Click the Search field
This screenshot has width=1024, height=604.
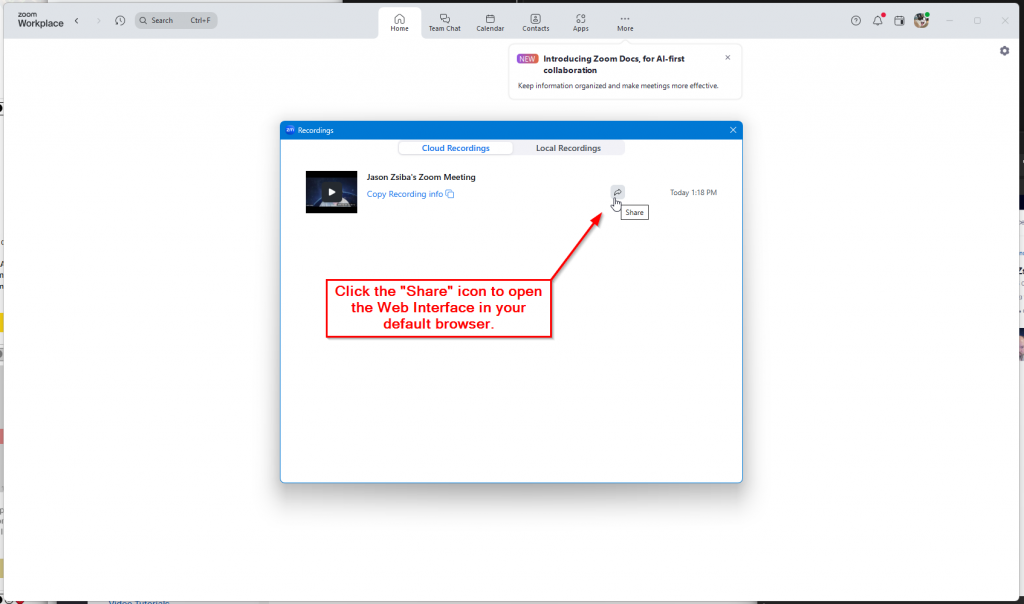[x=176, y=20]
